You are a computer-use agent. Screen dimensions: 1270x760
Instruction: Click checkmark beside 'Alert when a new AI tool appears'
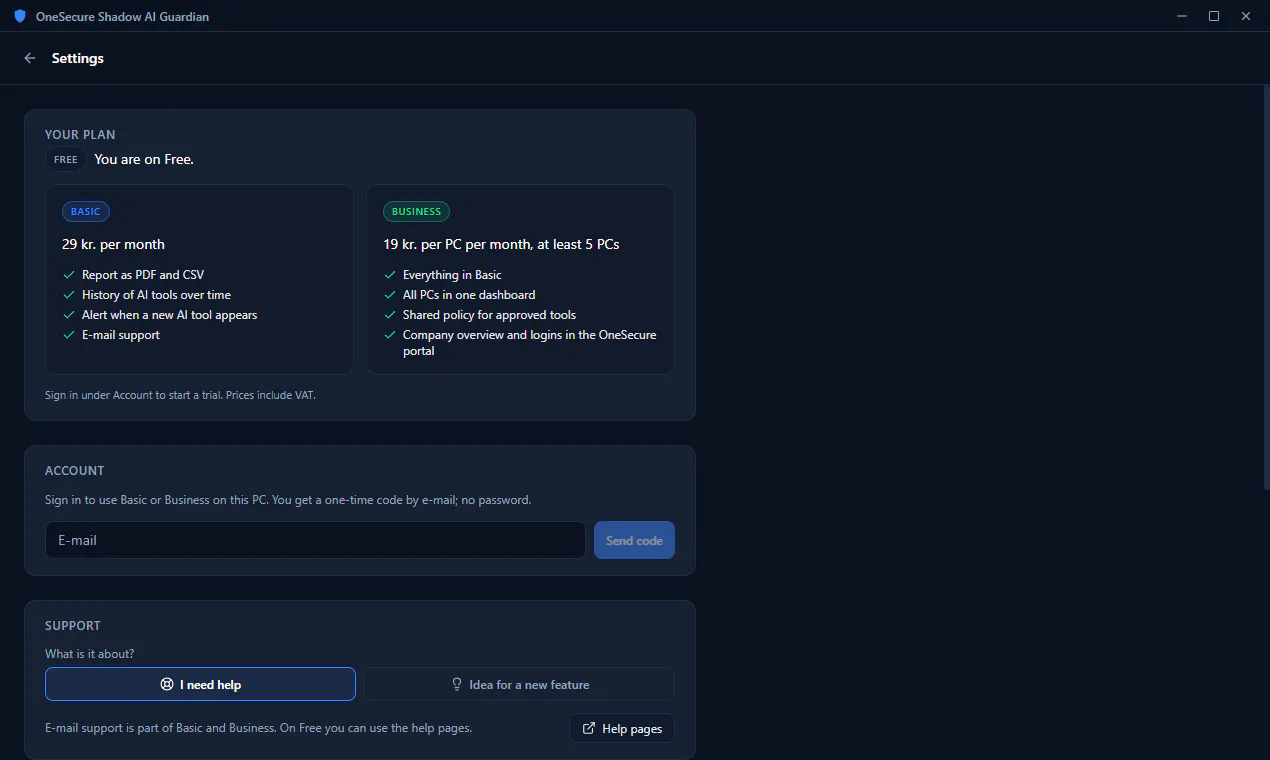(x=69, y=315)
